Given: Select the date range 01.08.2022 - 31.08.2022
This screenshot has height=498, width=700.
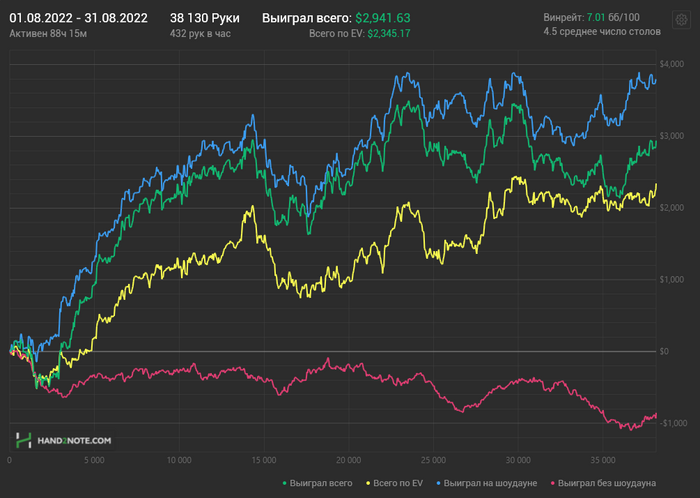Looking at the screenshot, I should tap(79, 18).
